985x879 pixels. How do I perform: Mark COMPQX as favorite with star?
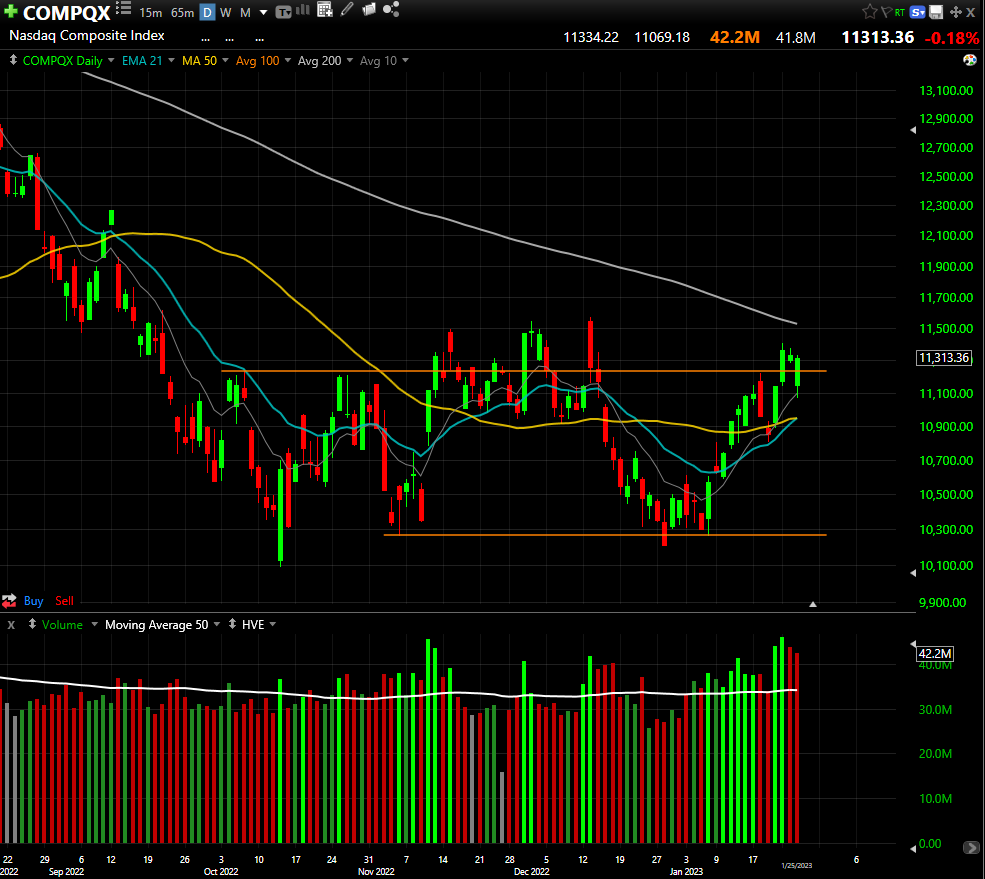[869, 11]
